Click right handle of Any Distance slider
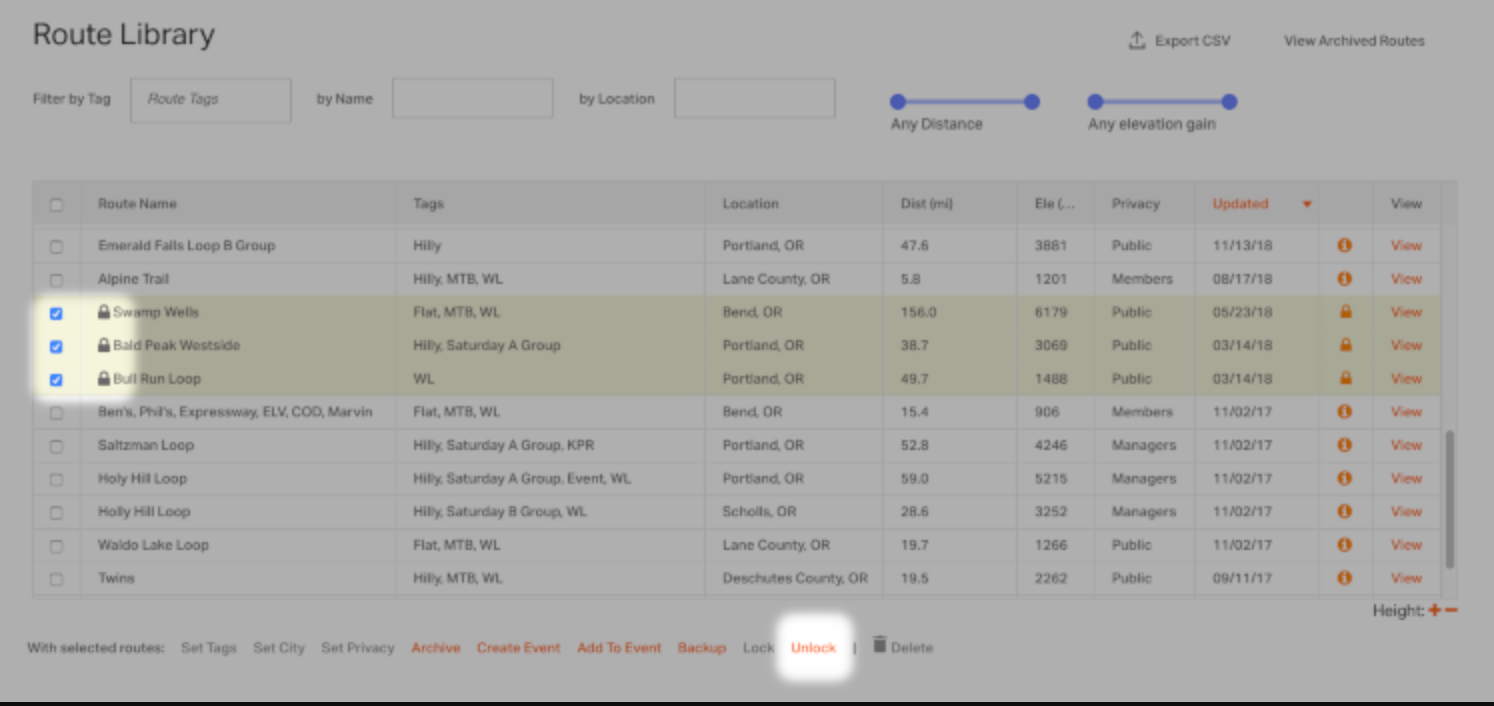 1032,102
